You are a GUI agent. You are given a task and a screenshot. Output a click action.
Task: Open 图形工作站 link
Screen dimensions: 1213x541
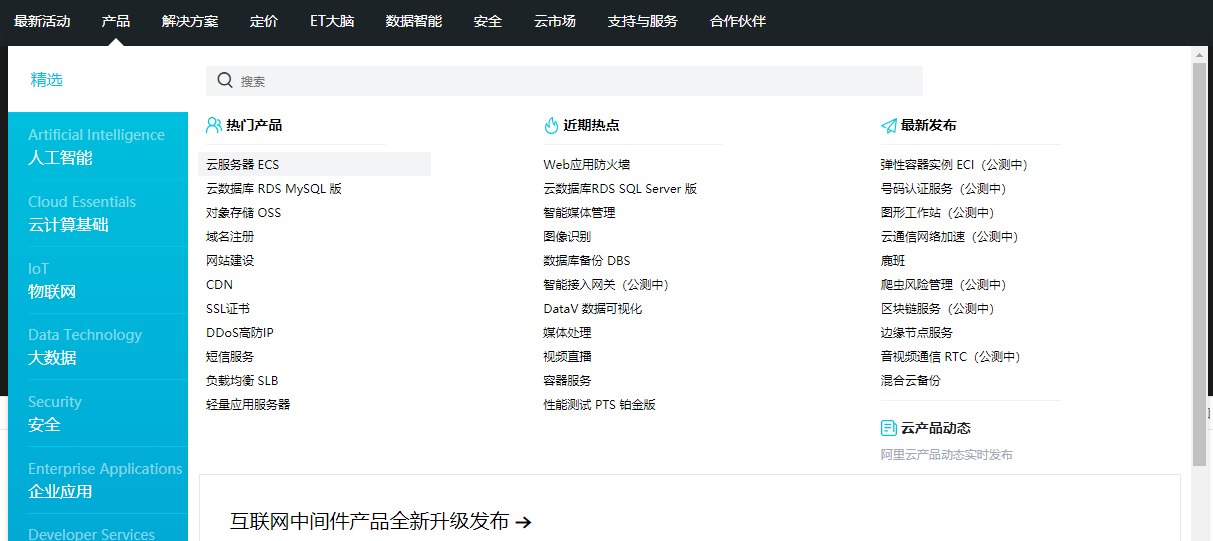tap(940, 212)
